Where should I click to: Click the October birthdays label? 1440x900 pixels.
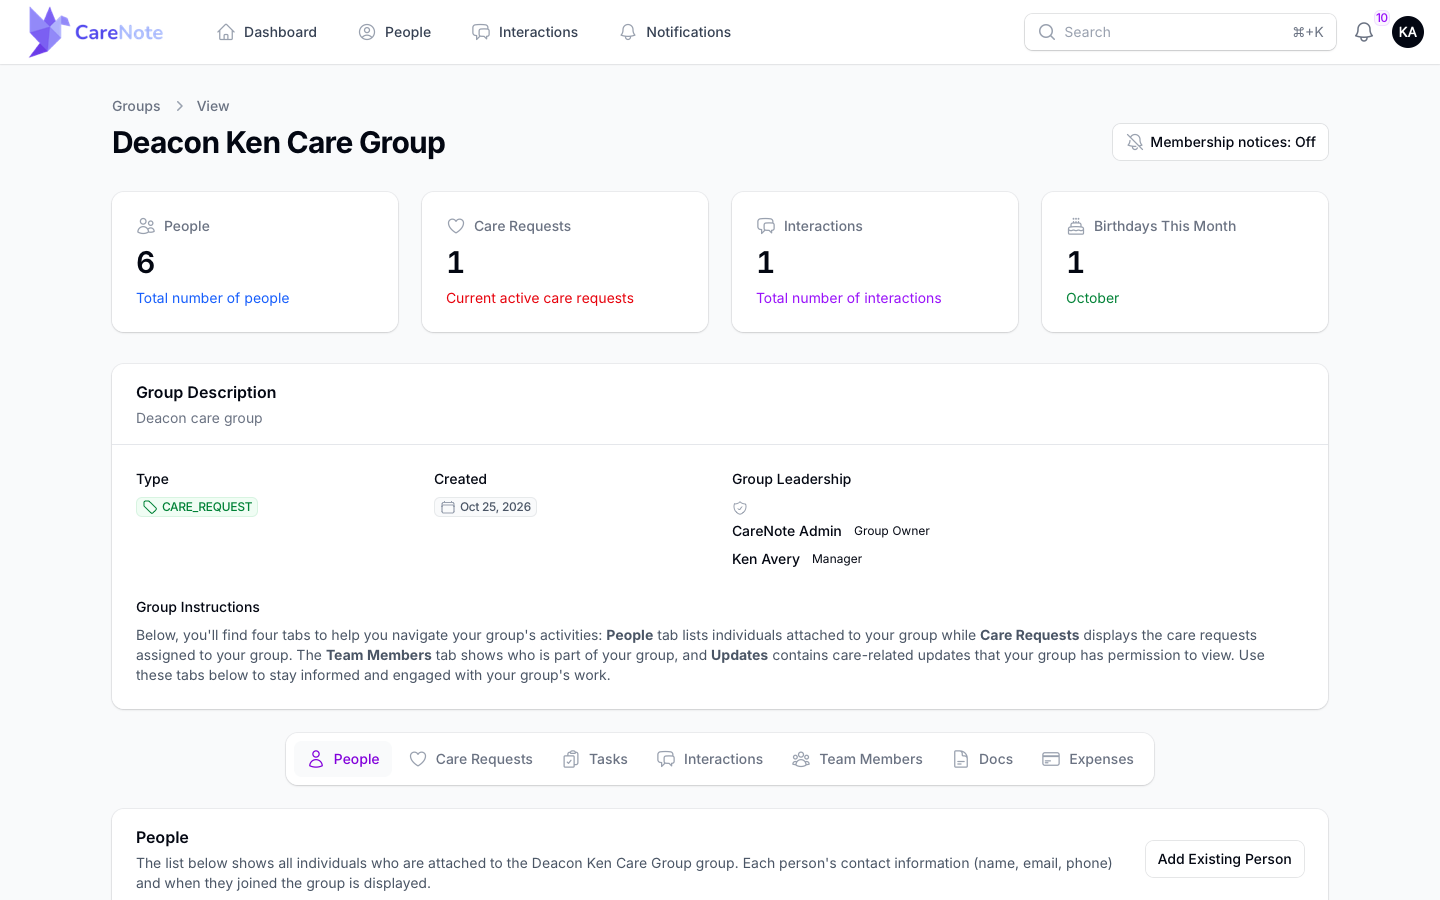coord(1092,298)
